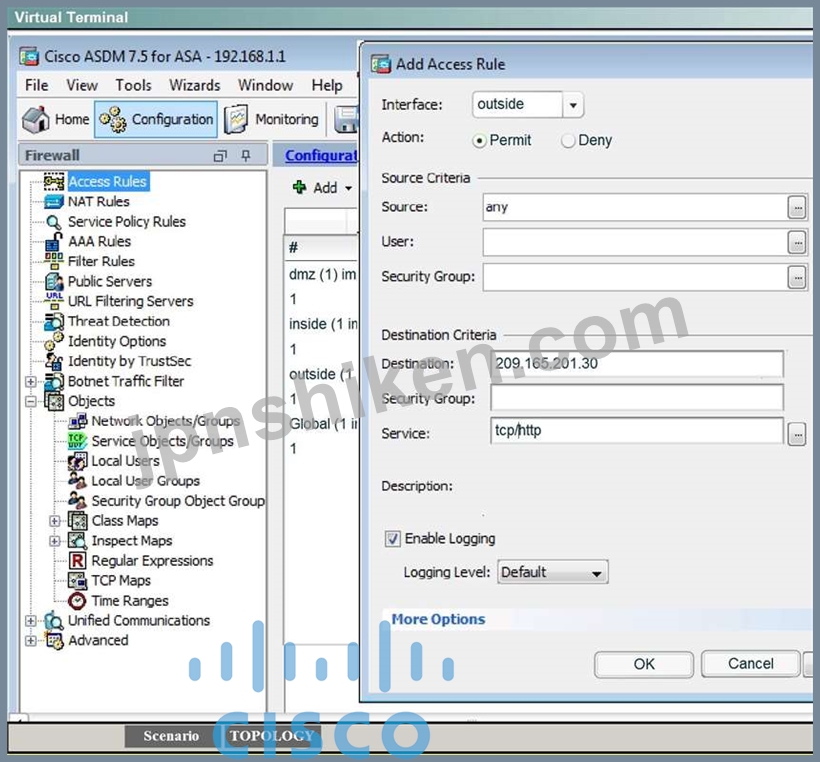
Task: Browse for Source with ellipsis button
Action: pyautogui.click(x=797, y=208)
